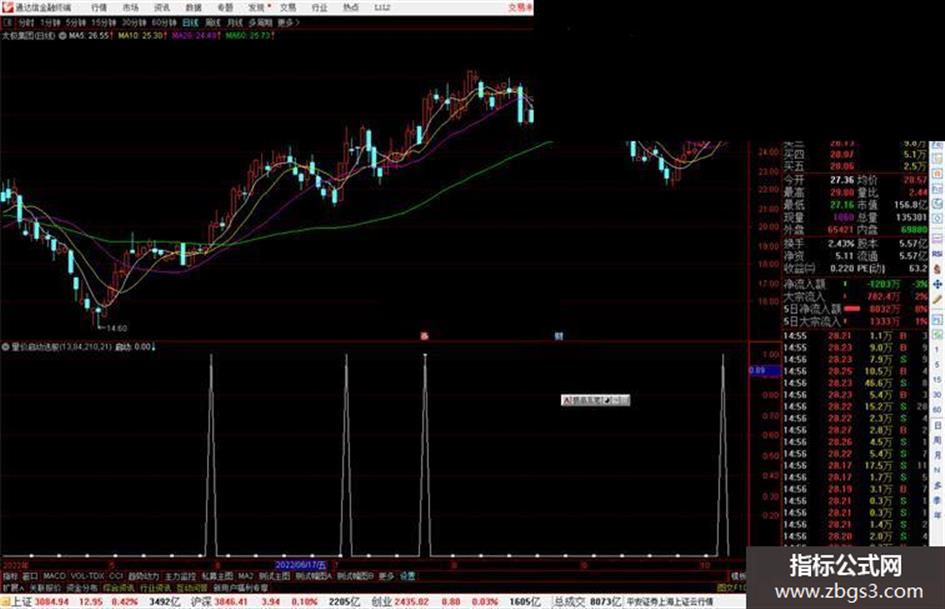
Task: Select the 30 minute sidebar button
Action: click(x=937, y=395)
